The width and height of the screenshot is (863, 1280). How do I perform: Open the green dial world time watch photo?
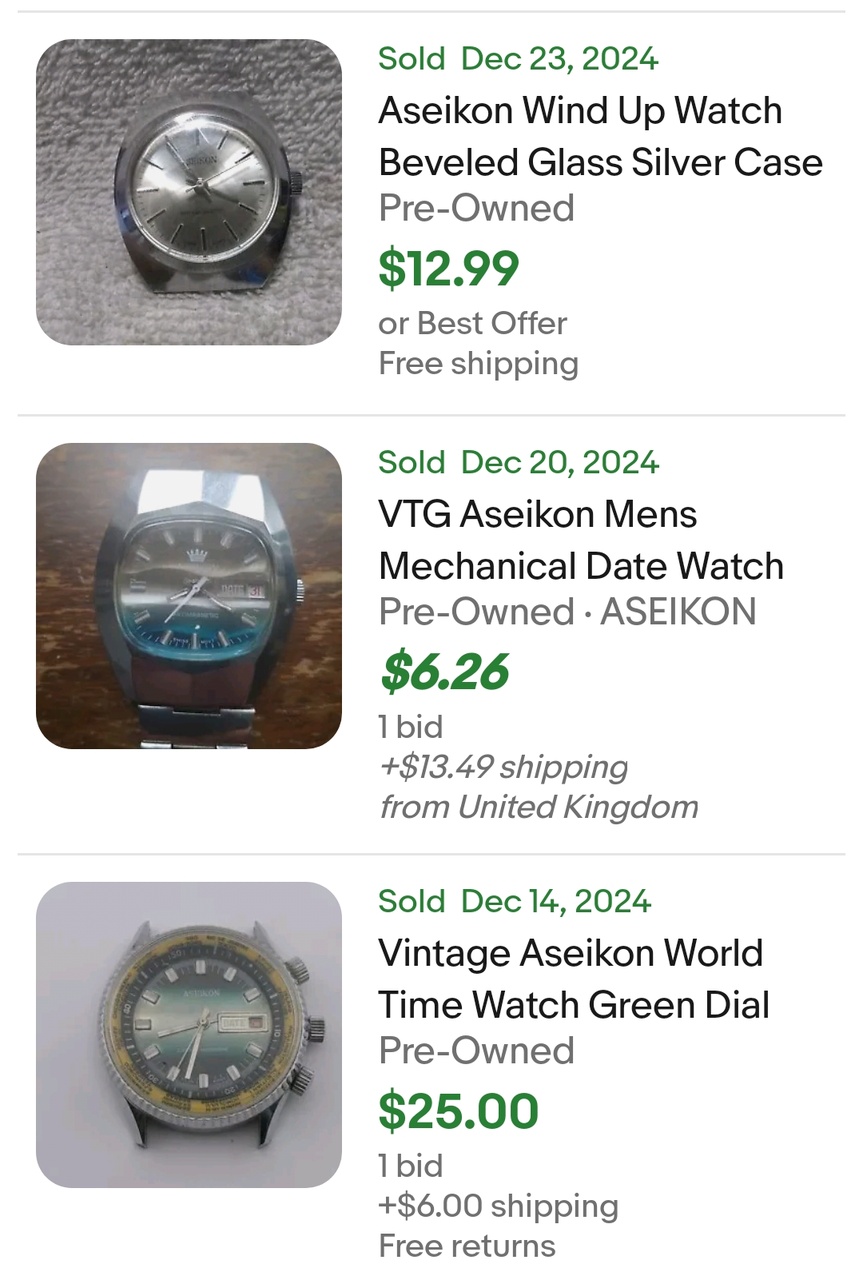[189, 1035]
